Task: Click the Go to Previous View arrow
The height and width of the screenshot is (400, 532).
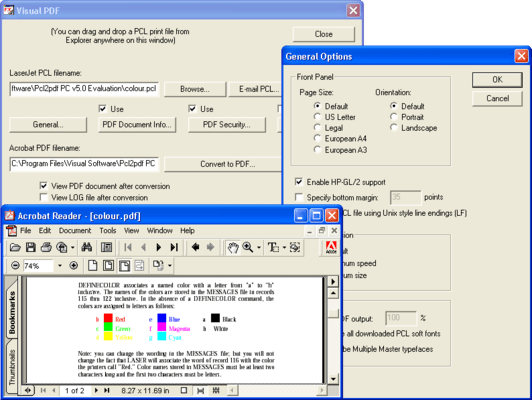Action: click(x=195, y=247)
